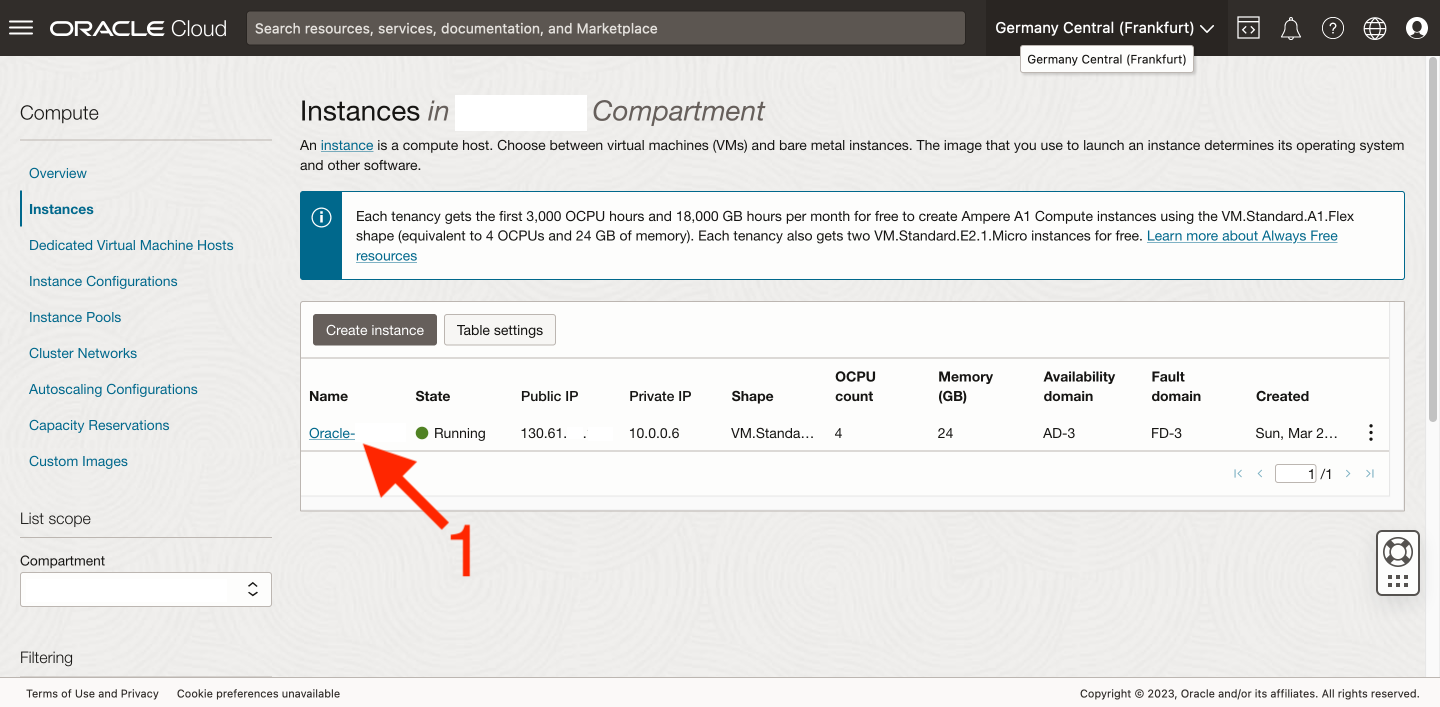This screenshot has height=707, width=1440.
Task: Click the page number input box
Action: point(1295,474)
